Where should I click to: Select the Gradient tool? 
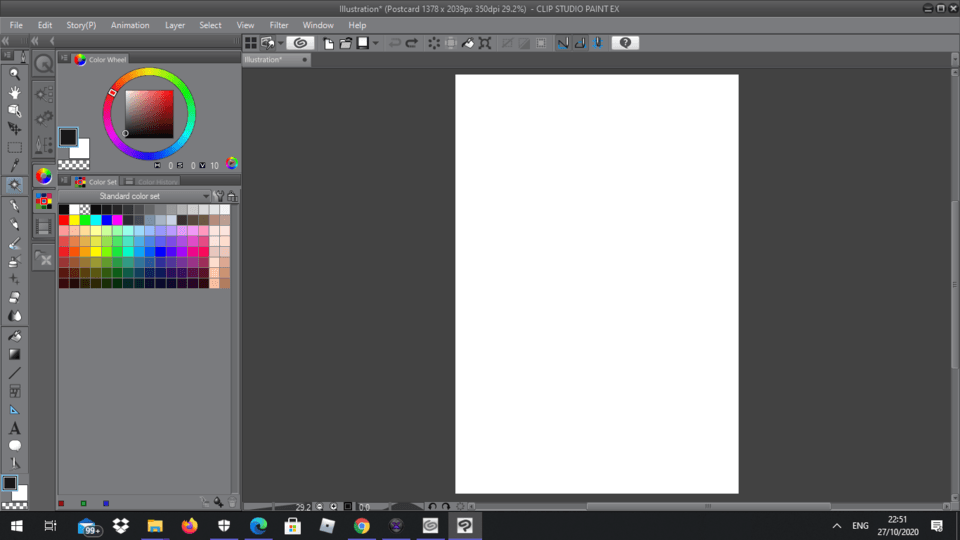(x=15, y=354)
